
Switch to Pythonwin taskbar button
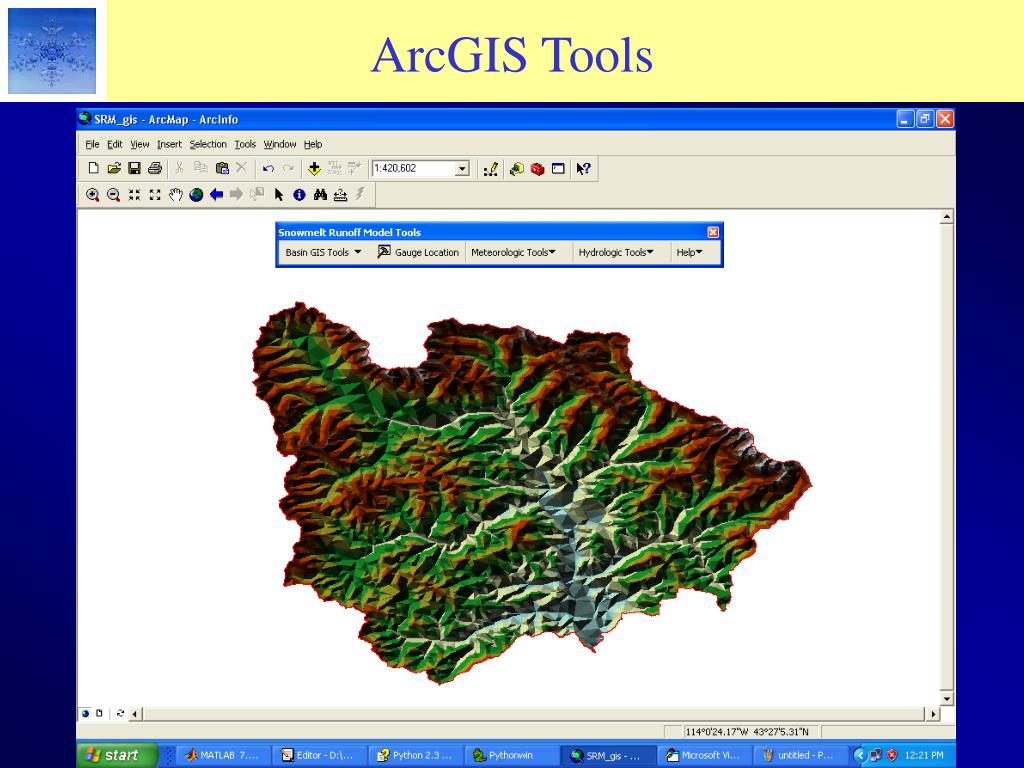click(x=510, y=755)
